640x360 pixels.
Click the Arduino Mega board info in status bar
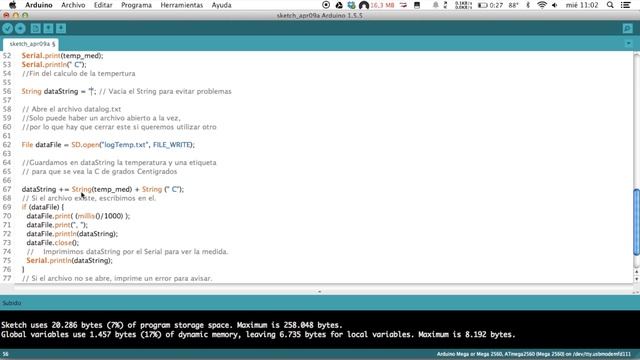pyautogui.click(x=533, y=354)
